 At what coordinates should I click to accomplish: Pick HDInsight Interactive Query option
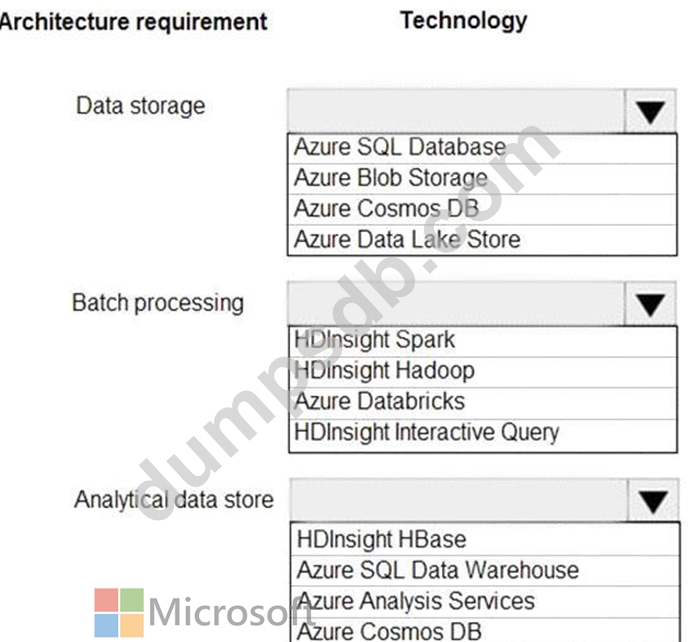click(x=427, y=433)
